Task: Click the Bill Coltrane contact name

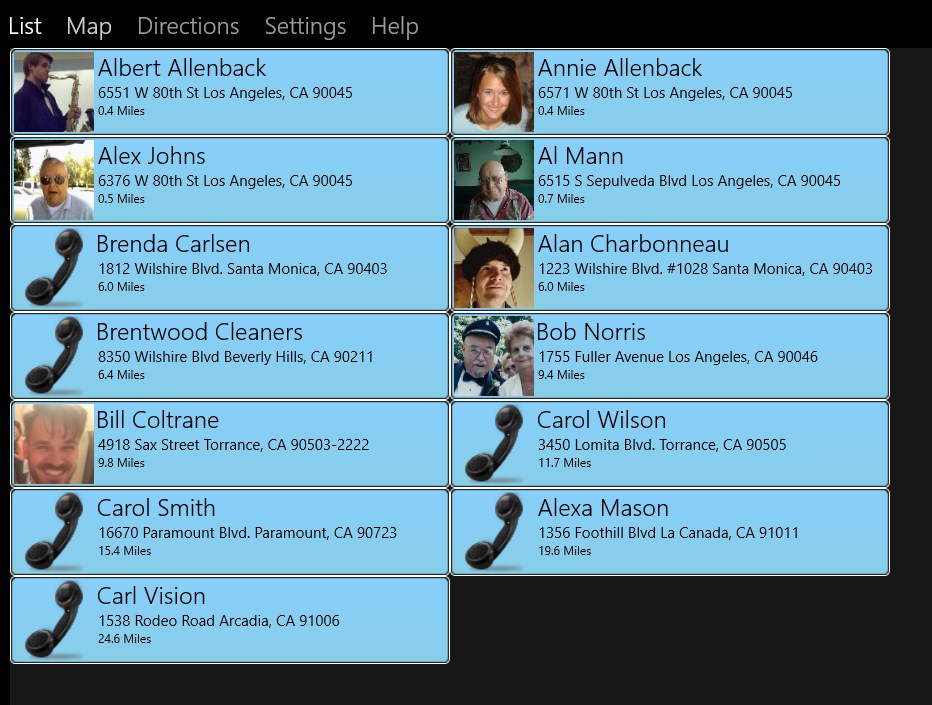Action: 157,420
